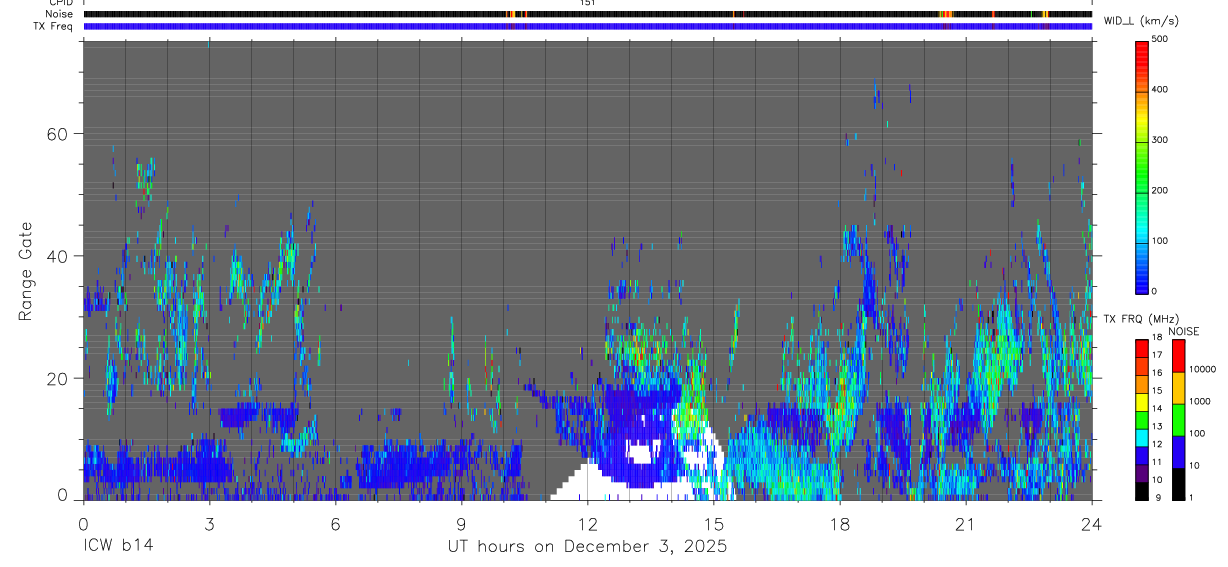Click the '60' tick on Range Gate axis

(x=58, y=134)
